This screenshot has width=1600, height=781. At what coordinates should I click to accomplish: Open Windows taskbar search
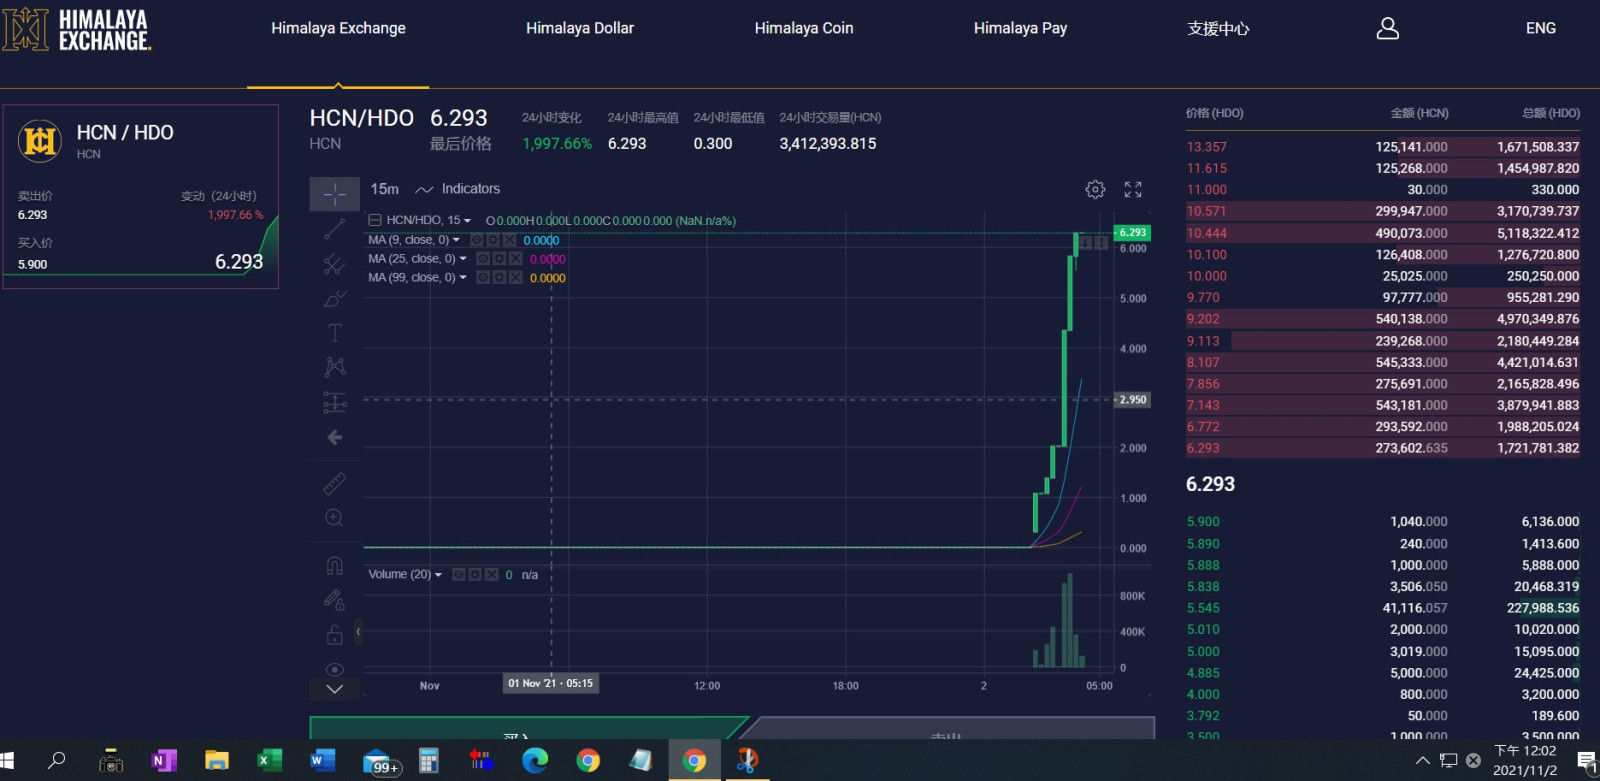coord(57,761)
